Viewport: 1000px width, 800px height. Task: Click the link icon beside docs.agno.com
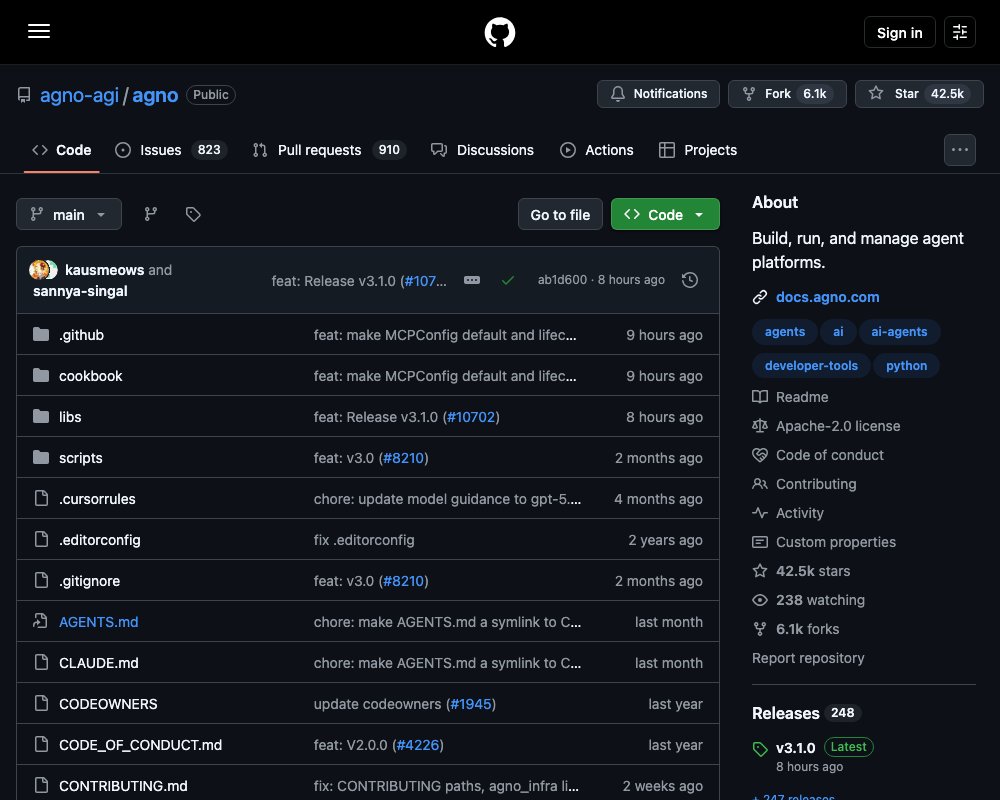click(x=760, y=297)
